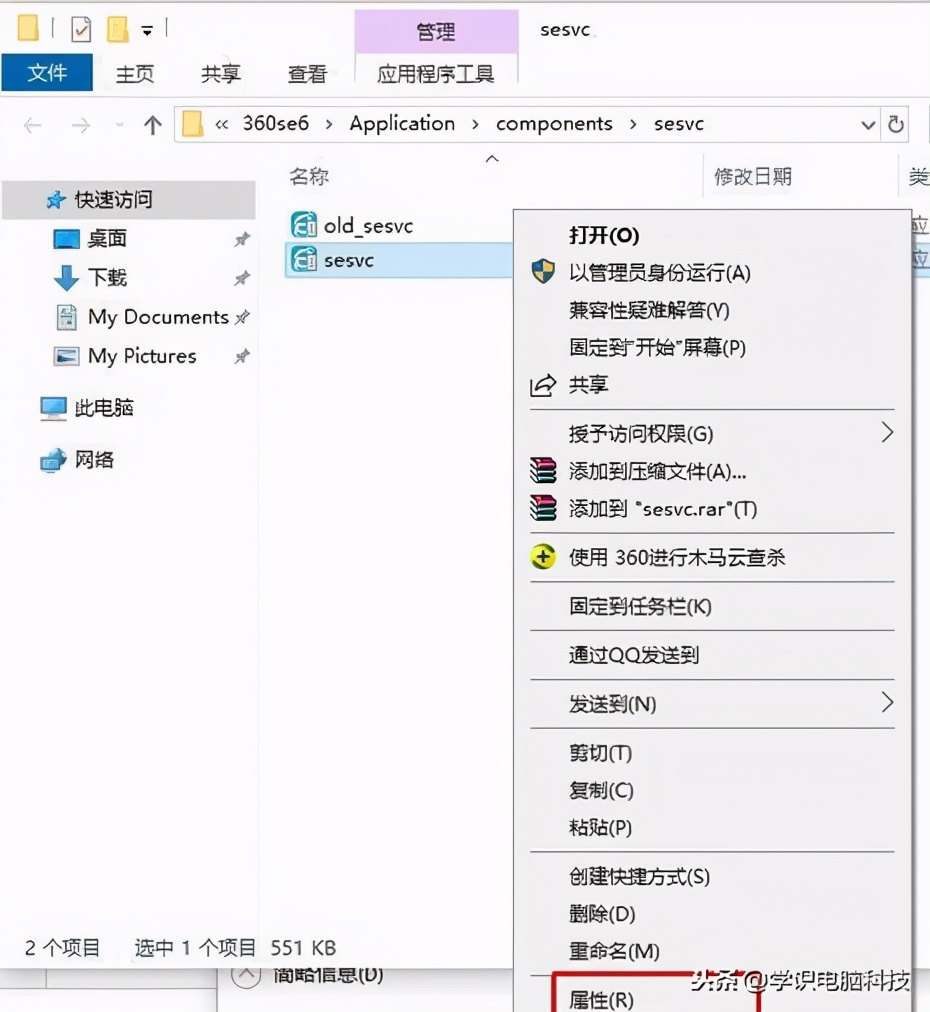This screenshot has width=930, height=1012.
Task: Go forward with the forward arrow
Action: point(81,125)
